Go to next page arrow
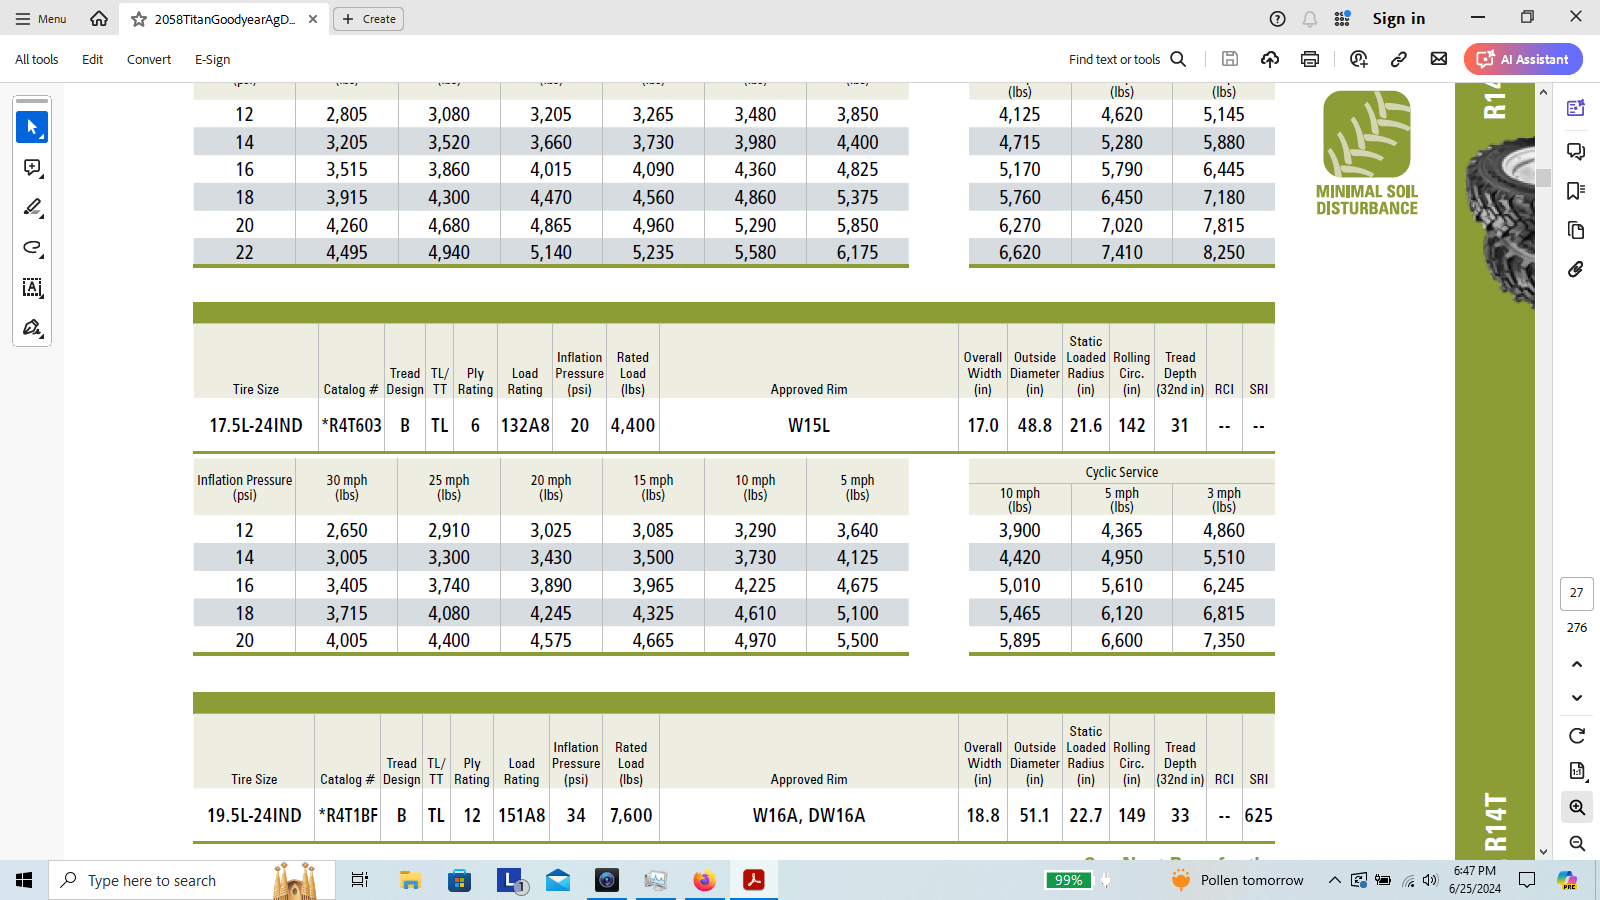This screenshot has width=1600, height=900. [1577, 698]
